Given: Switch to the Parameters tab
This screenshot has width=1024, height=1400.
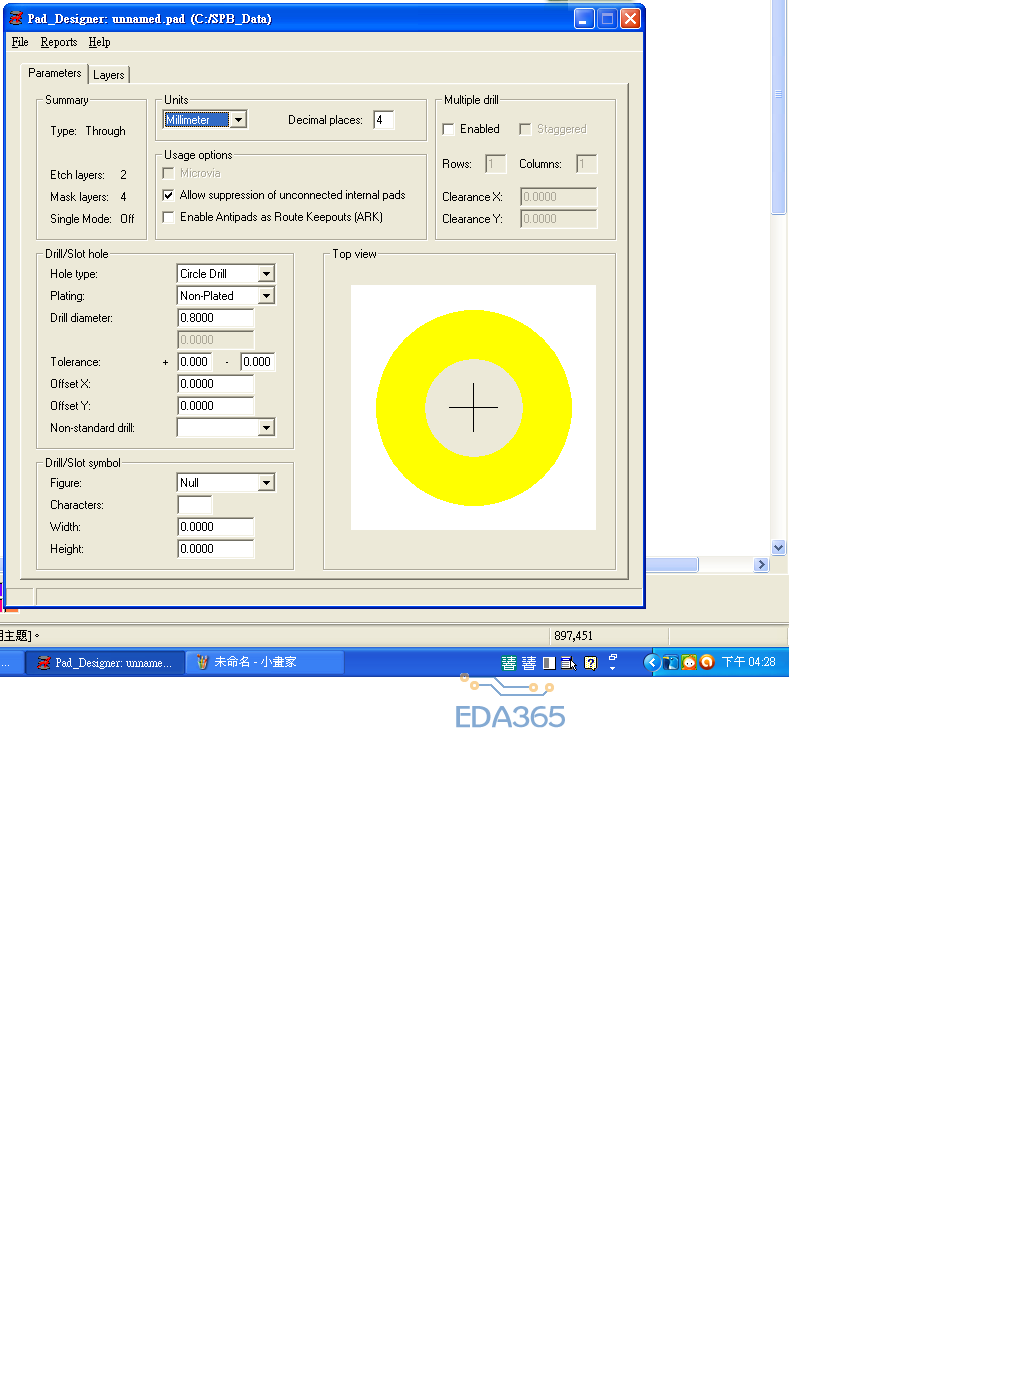Looking at the screenshot, I should click(55, 73).
